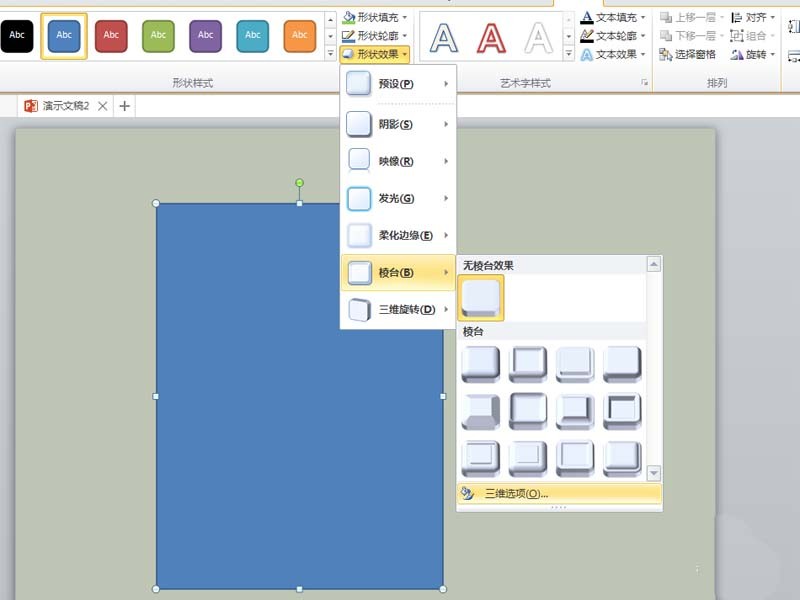Click the PowerPoint icon on the 演示文稿2 tab
Viewport: 800px width, 600px height.
click(x=31, y=106)
